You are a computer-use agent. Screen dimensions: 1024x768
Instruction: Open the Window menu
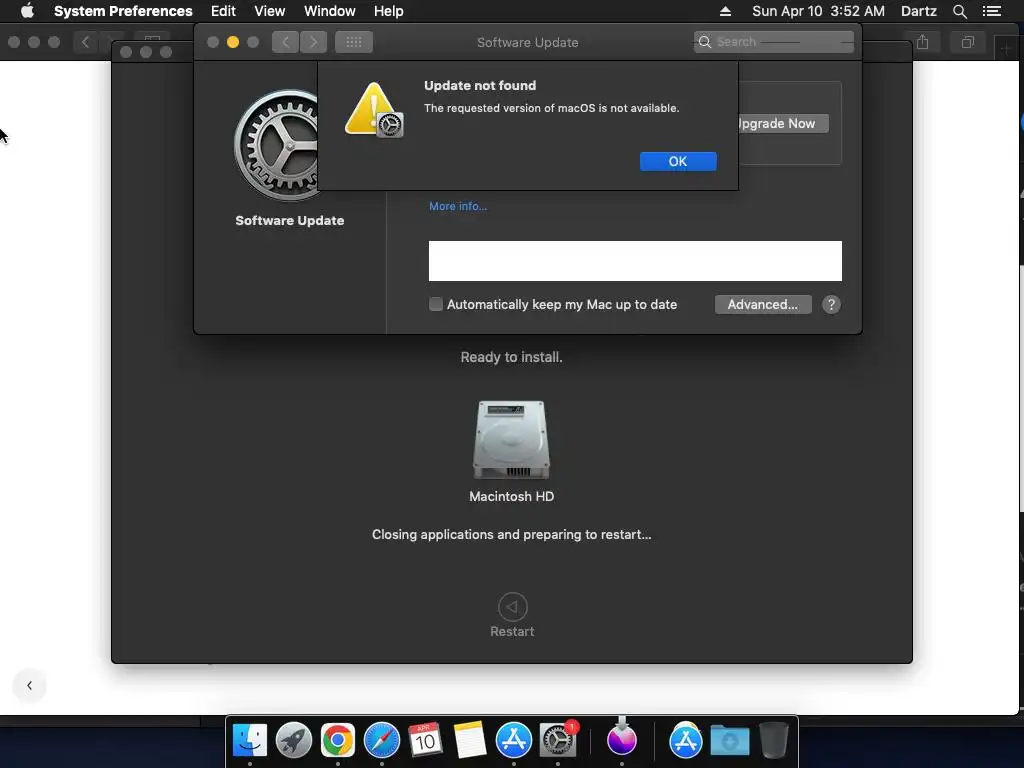click(x=330, y=11)
